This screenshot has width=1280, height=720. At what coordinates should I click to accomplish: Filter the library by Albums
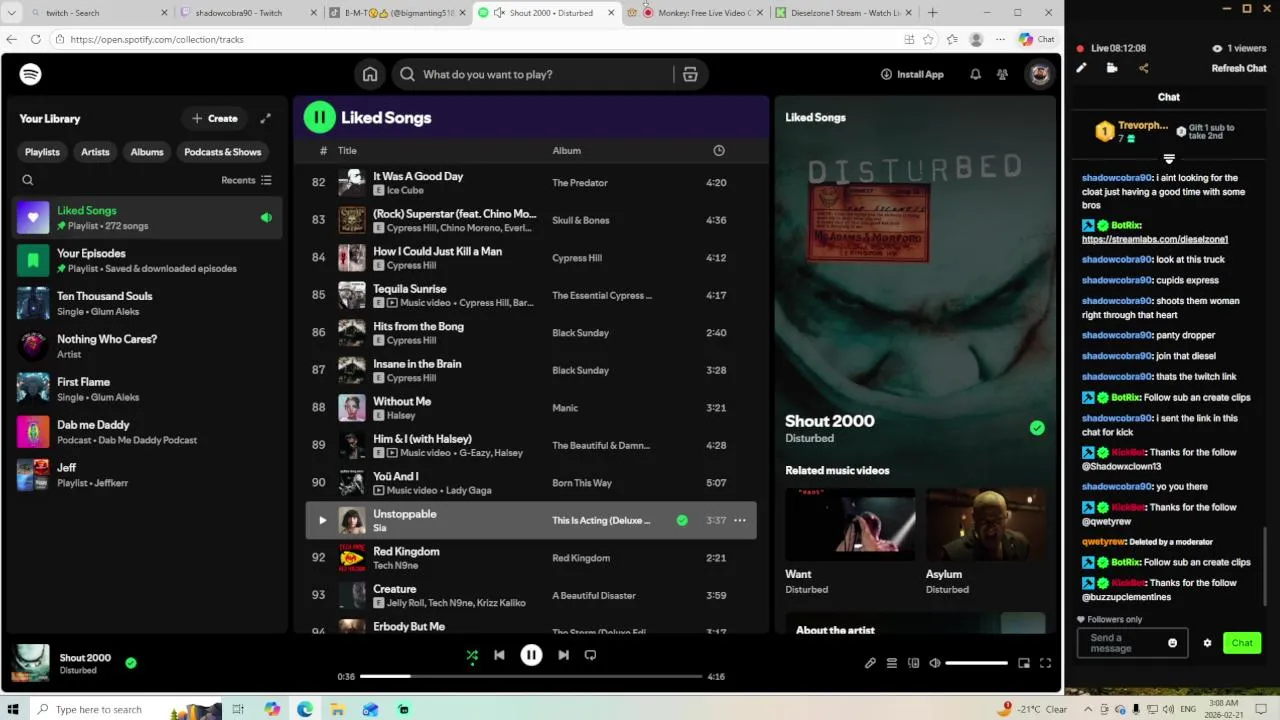point(147,152)
